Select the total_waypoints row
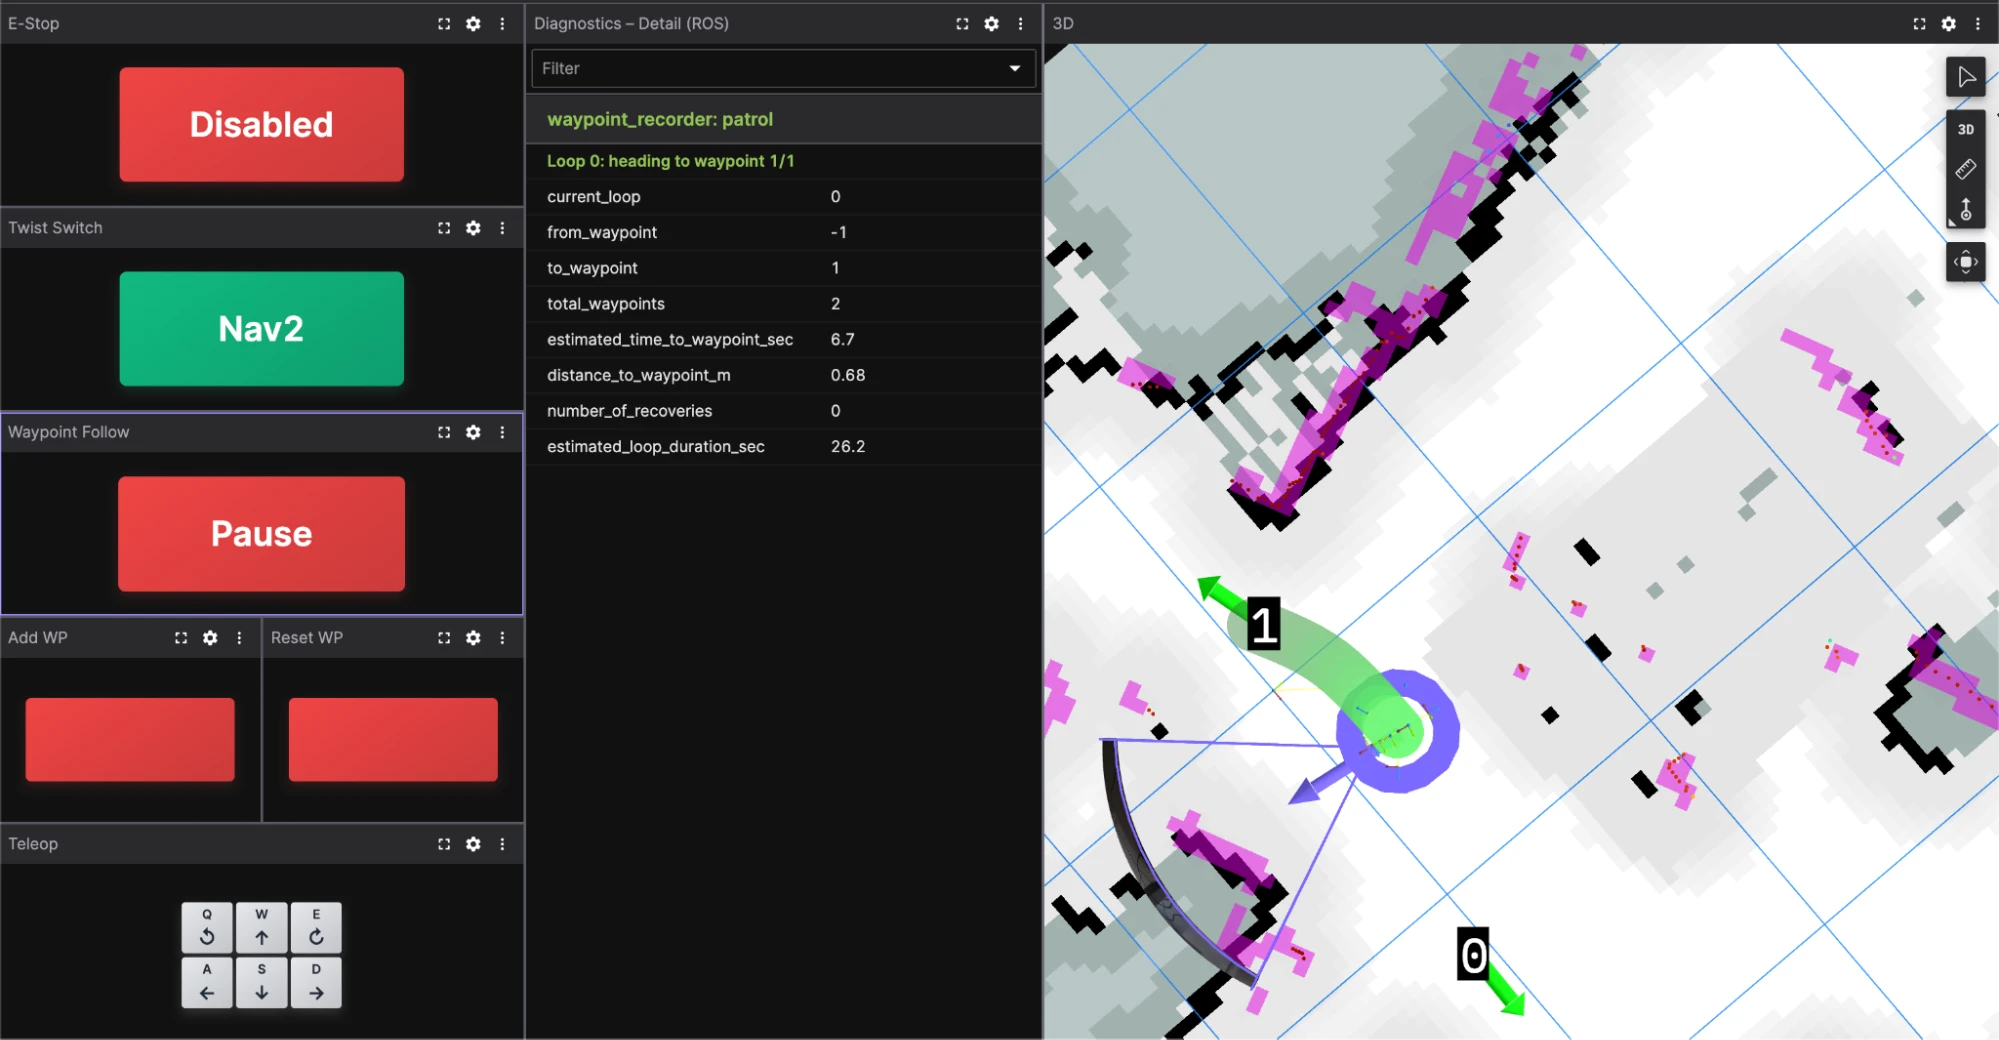 click(784, 304)
